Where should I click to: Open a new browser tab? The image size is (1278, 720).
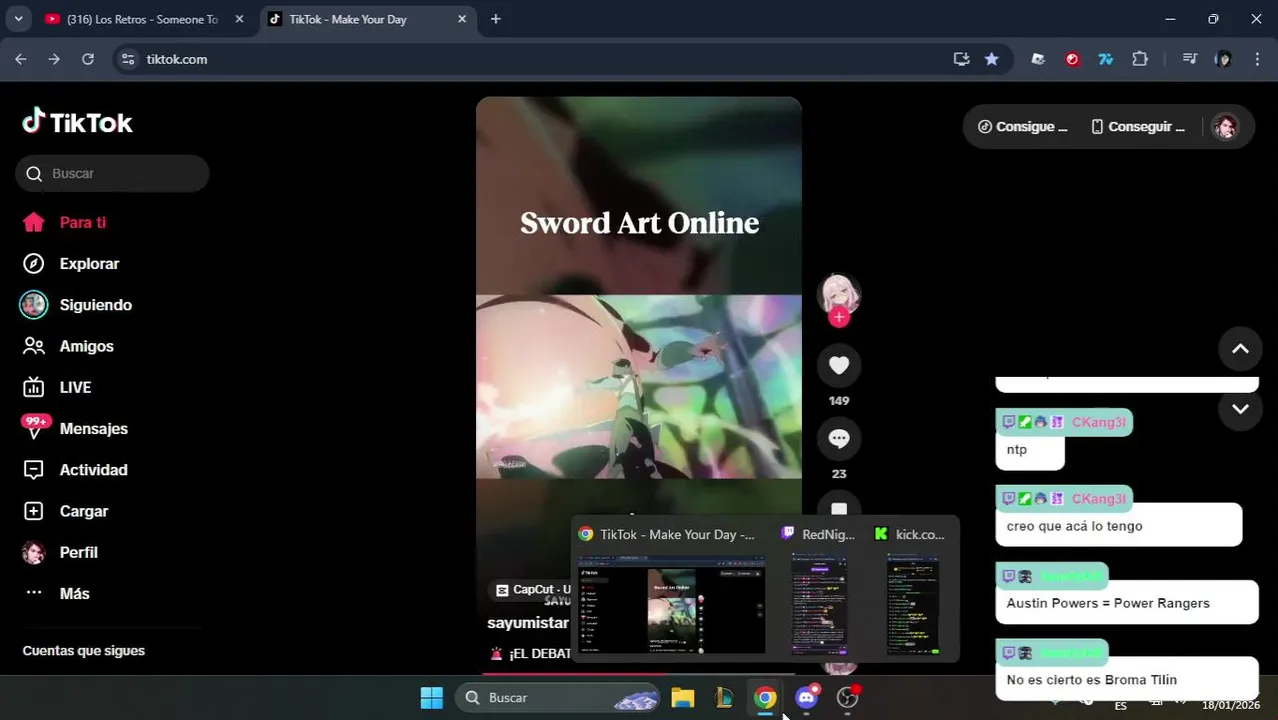coord(495,19)
